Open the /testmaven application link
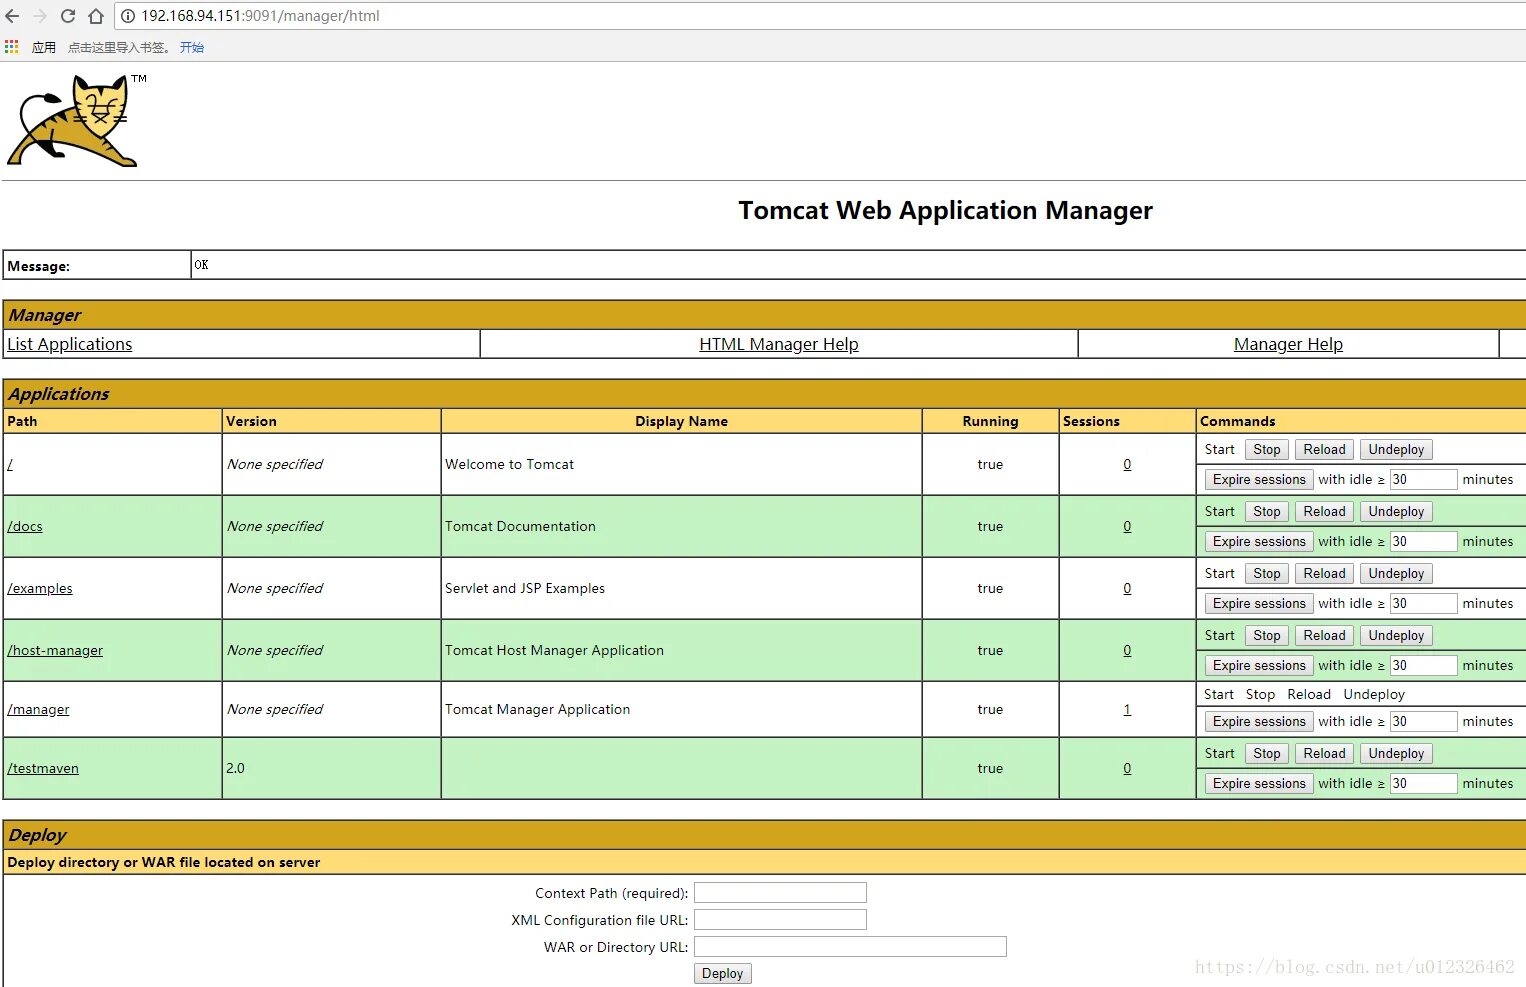This screenshot has height=987, width=1526. [43, 768]
